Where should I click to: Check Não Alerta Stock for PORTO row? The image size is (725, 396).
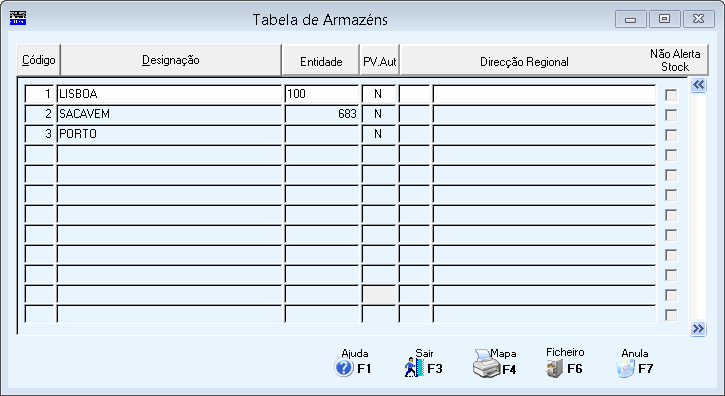(x=671, y=135)
